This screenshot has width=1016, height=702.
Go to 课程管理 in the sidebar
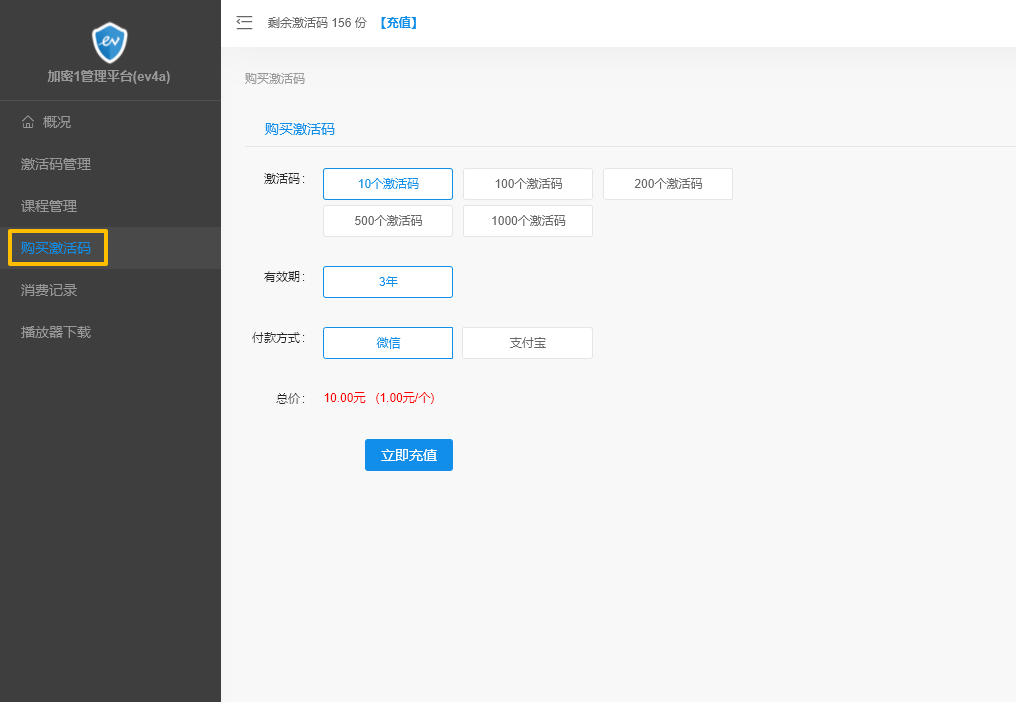click(49, 206)
